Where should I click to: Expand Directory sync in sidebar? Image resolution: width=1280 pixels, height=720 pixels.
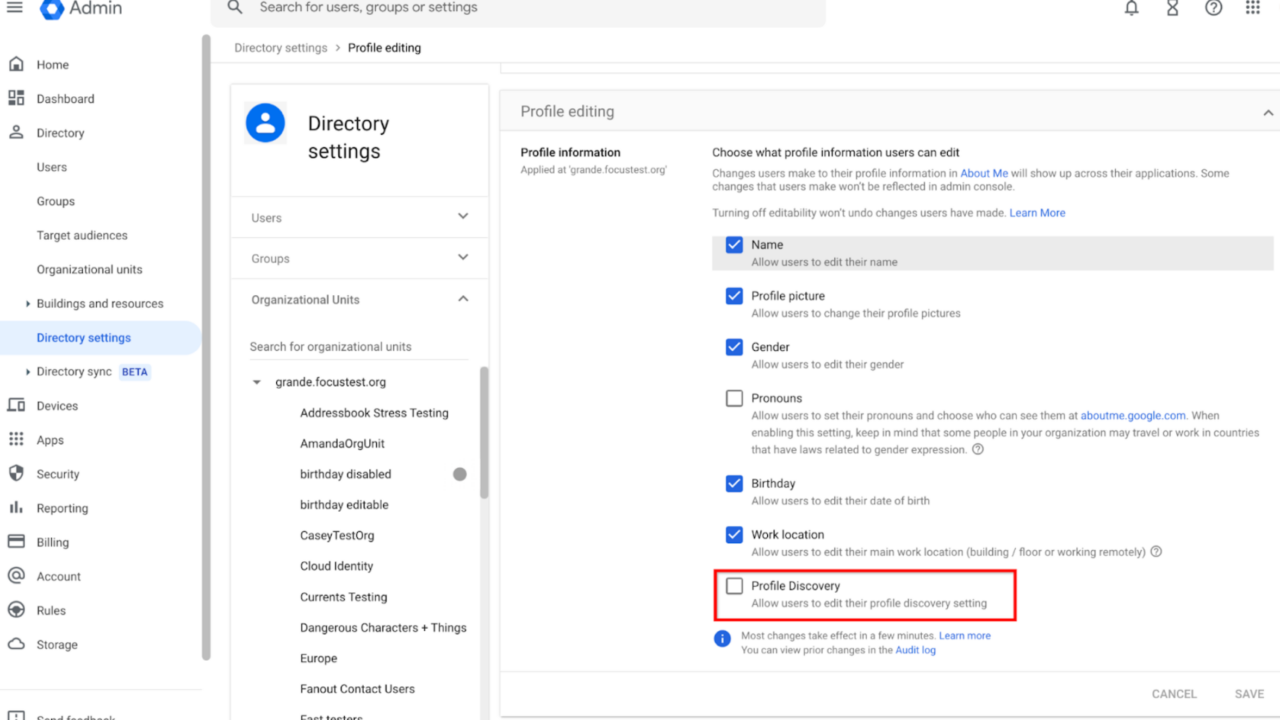point(27,371)
